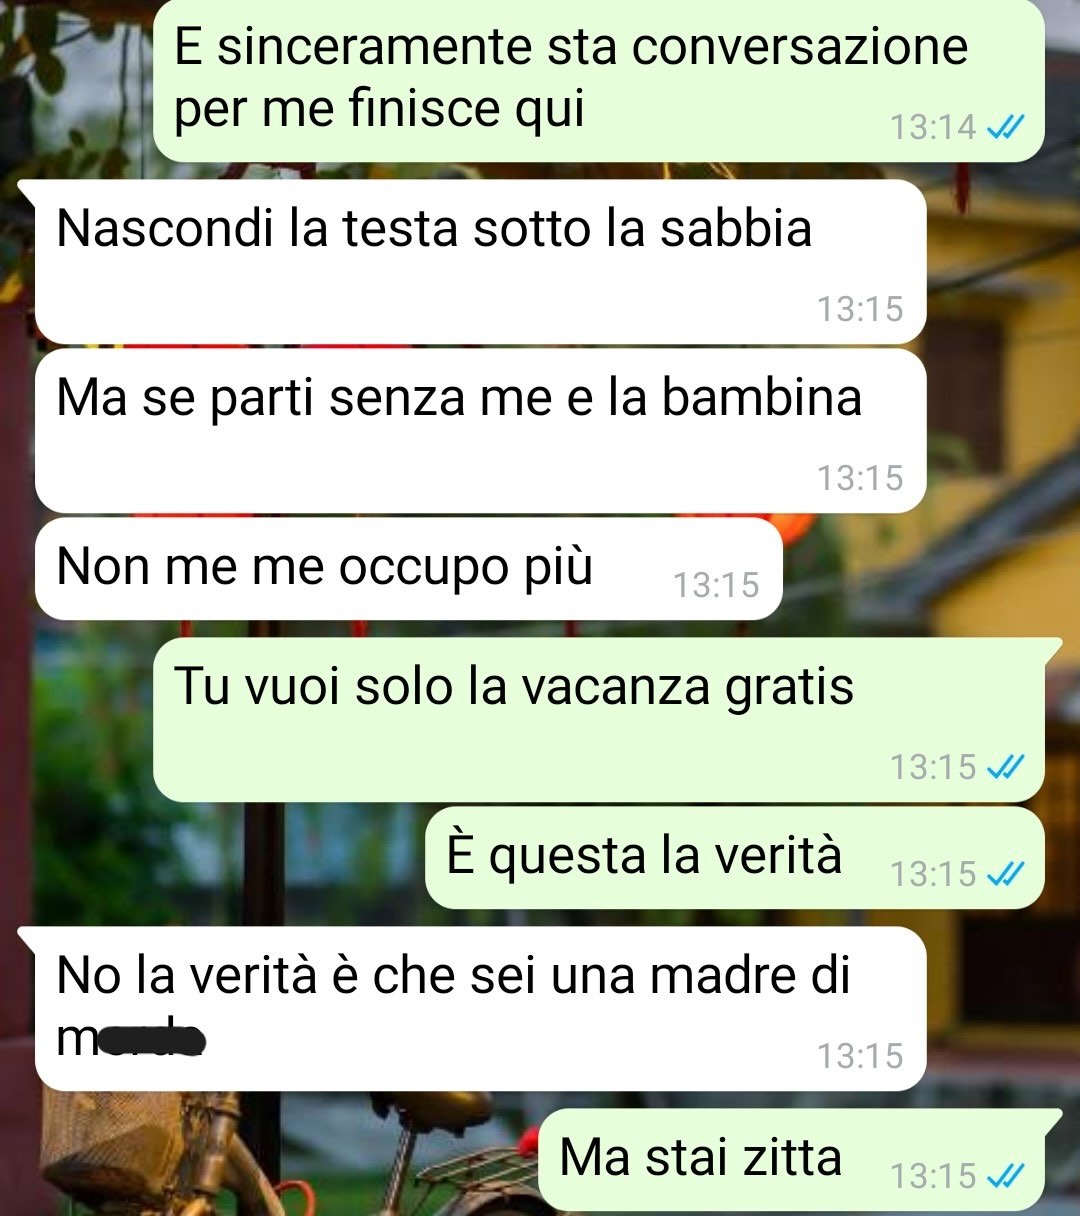The width and height of the screenshot is (1080, 1216).
Task: Tap the read ticks next to 'Ma stai zitta'
Action: (x=1005, y=1175)
